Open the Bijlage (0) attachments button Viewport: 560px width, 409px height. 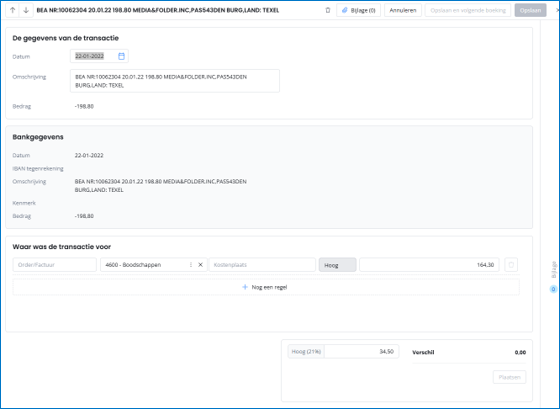[359, 10]
